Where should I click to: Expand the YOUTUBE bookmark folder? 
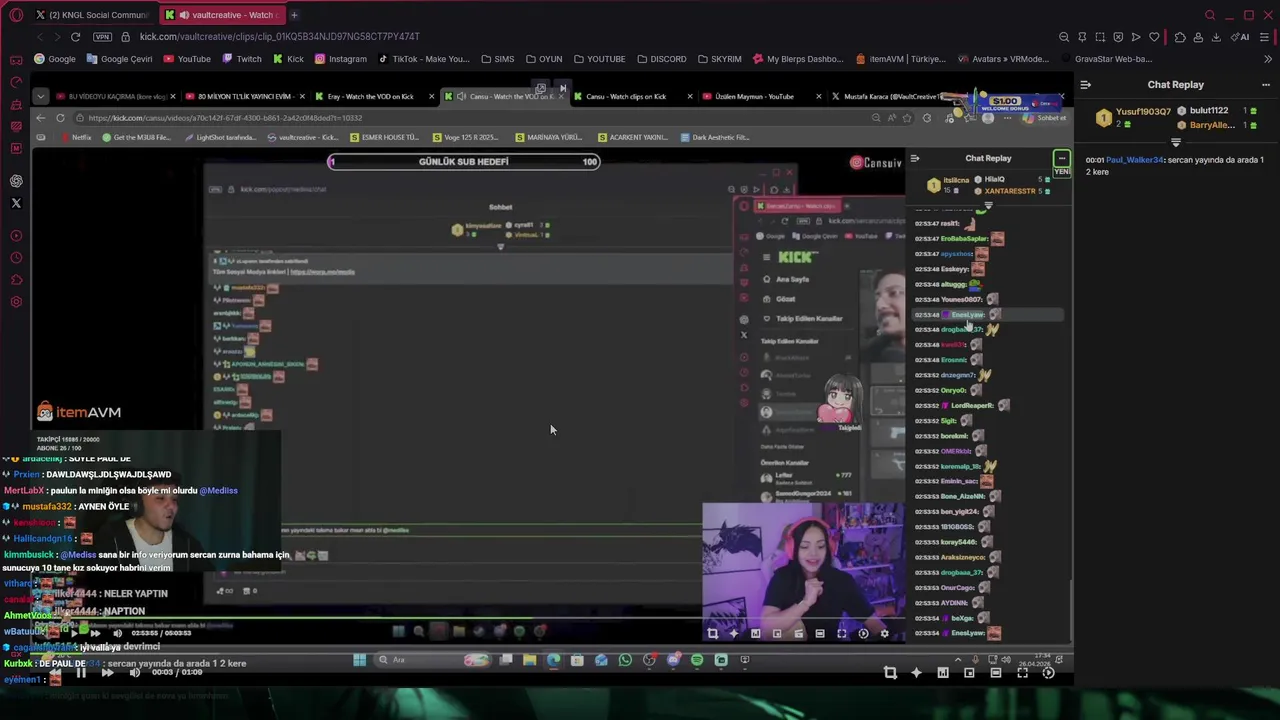point(599,59)
